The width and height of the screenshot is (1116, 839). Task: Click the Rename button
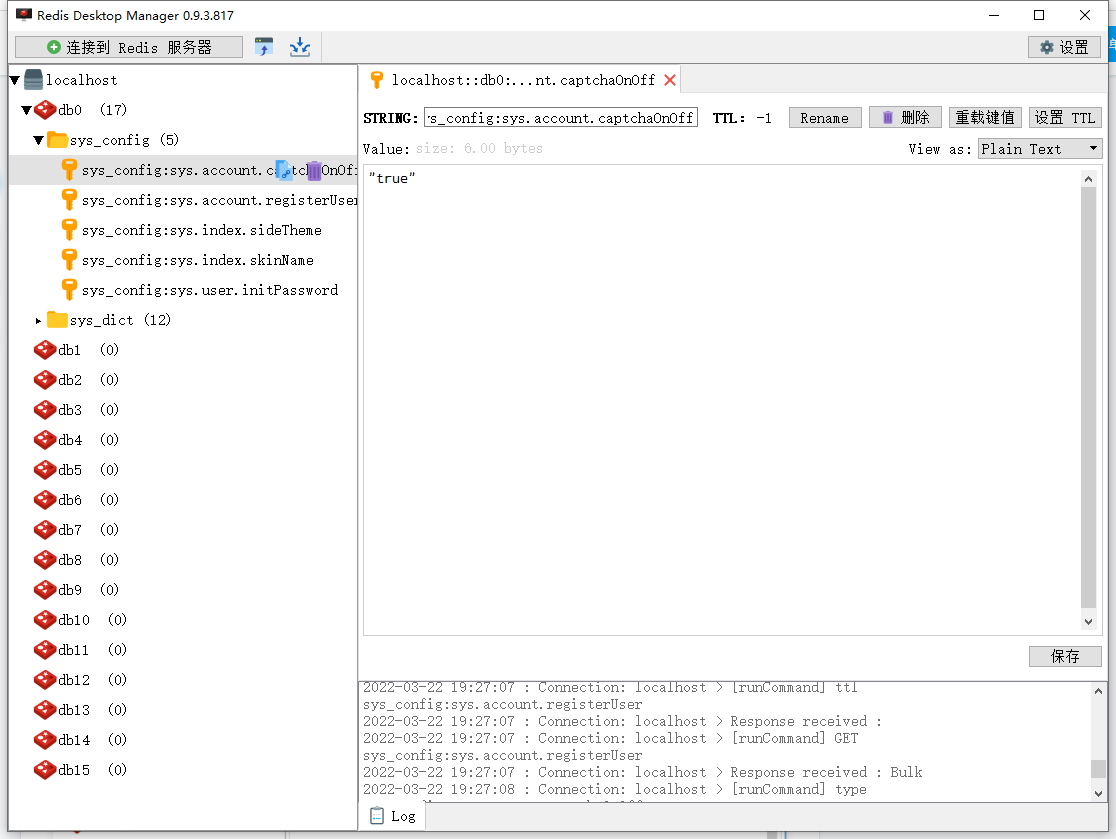click(824, 117)
